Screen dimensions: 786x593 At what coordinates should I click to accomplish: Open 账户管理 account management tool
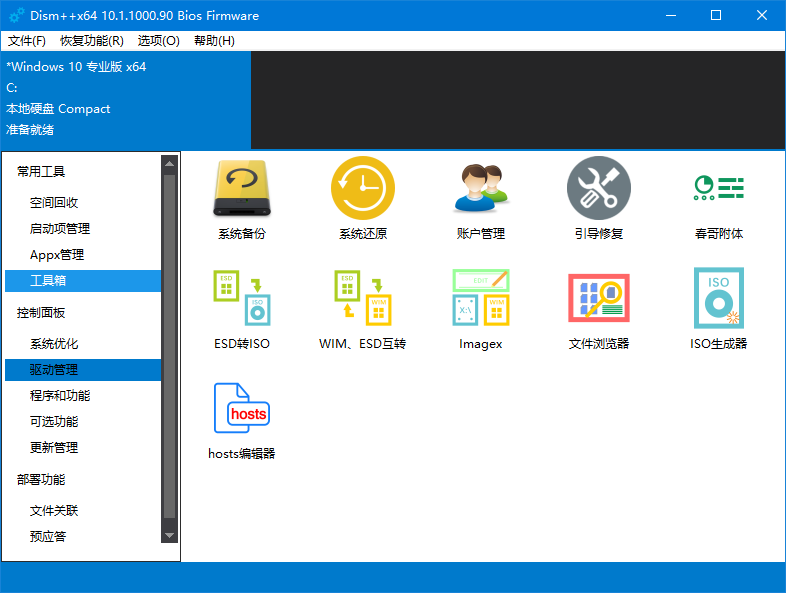[x=480, y=189]
